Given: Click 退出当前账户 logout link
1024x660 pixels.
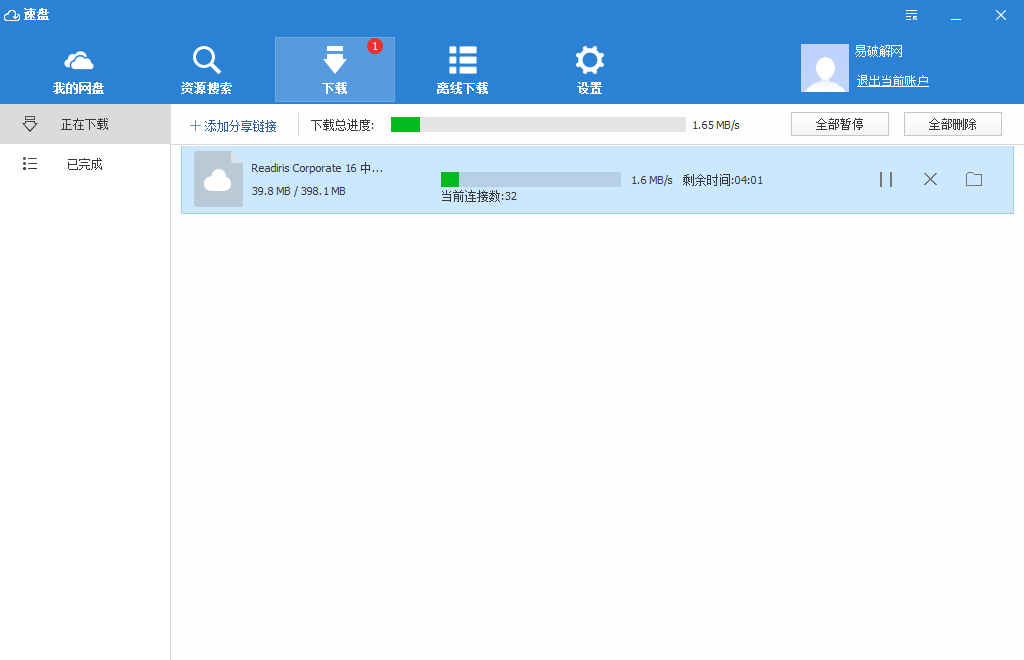Looking at the screenshot, I should 892,81.
